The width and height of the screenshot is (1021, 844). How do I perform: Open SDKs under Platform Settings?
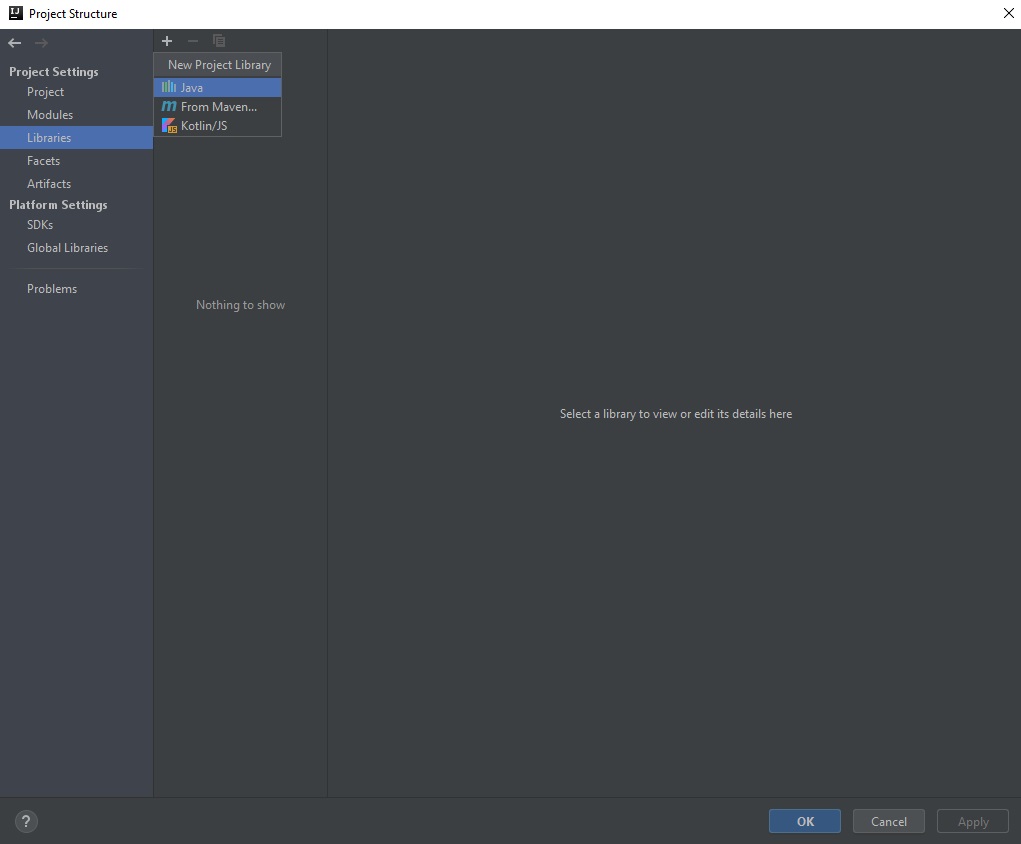click(40, 225)
